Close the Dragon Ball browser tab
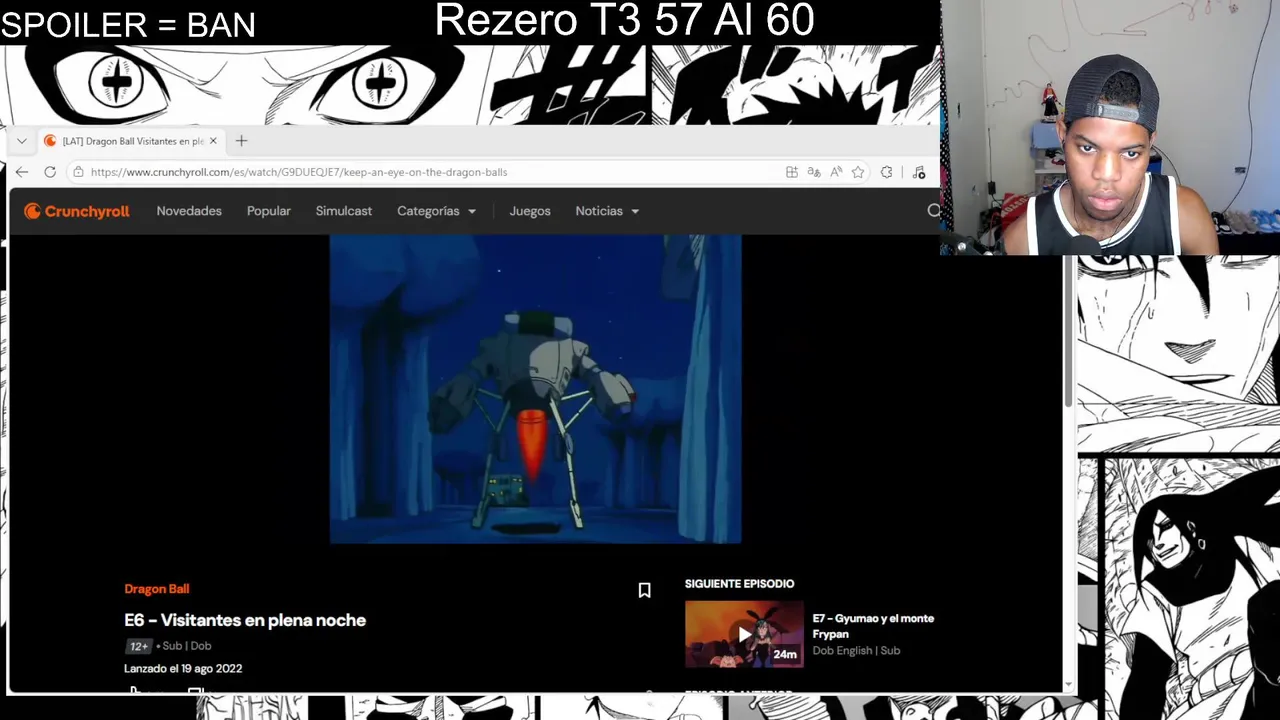The height and width of the screenshot is (720, 1280). (213, 141)
